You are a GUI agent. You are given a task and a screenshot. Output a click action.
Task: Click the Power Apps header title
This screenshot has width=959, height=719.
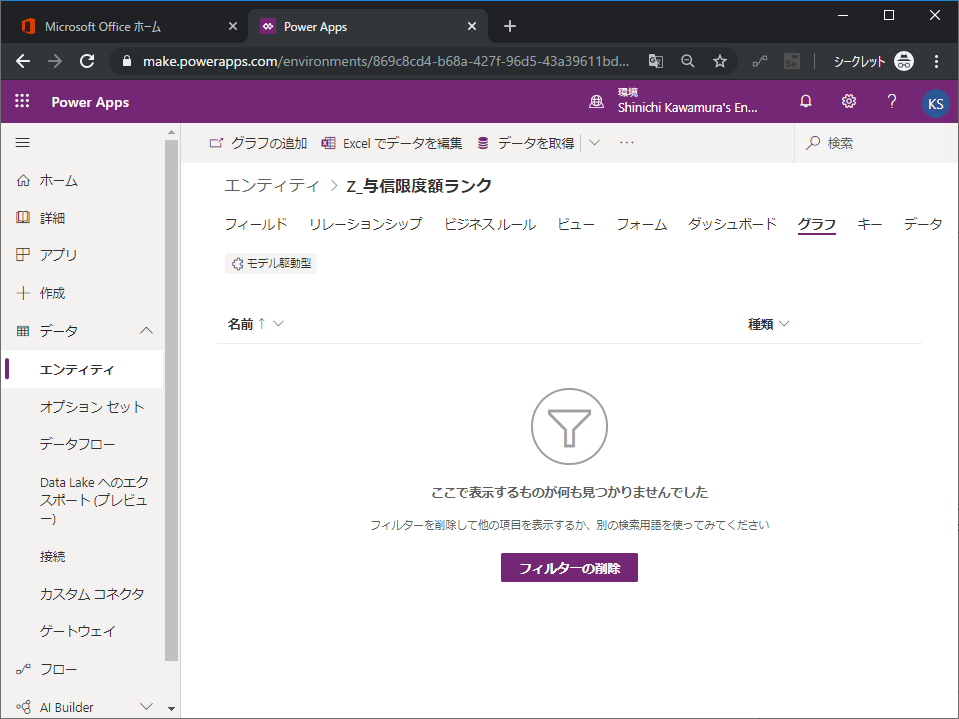90,102
